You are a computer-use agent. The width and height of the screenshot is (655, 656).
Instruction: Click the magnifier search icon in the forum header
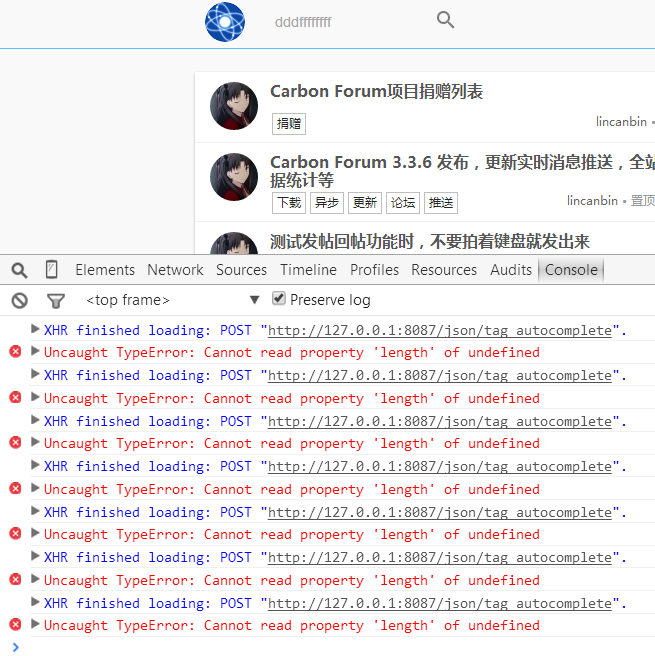(445, 20)
